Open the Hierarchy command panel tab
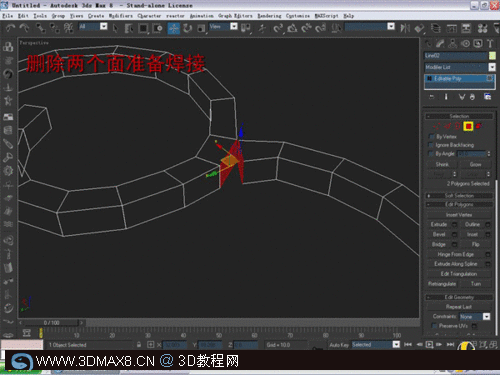The width and height of the screenshot is (500, 375). click(x=453, y=44)
